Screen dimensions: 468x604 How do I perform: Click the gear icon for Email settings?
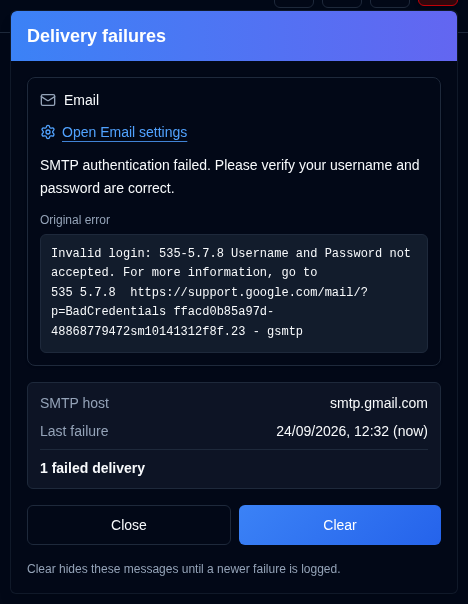click(x=48, y=132)
